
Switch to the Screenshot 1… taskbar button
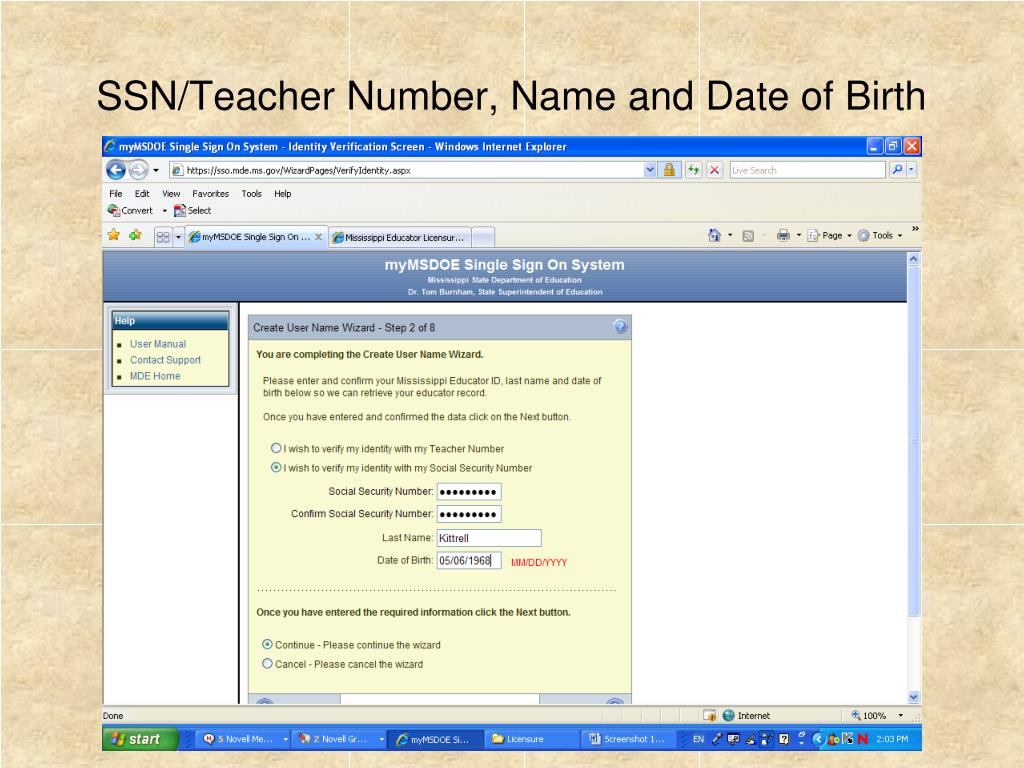click(x=628, y=739)
